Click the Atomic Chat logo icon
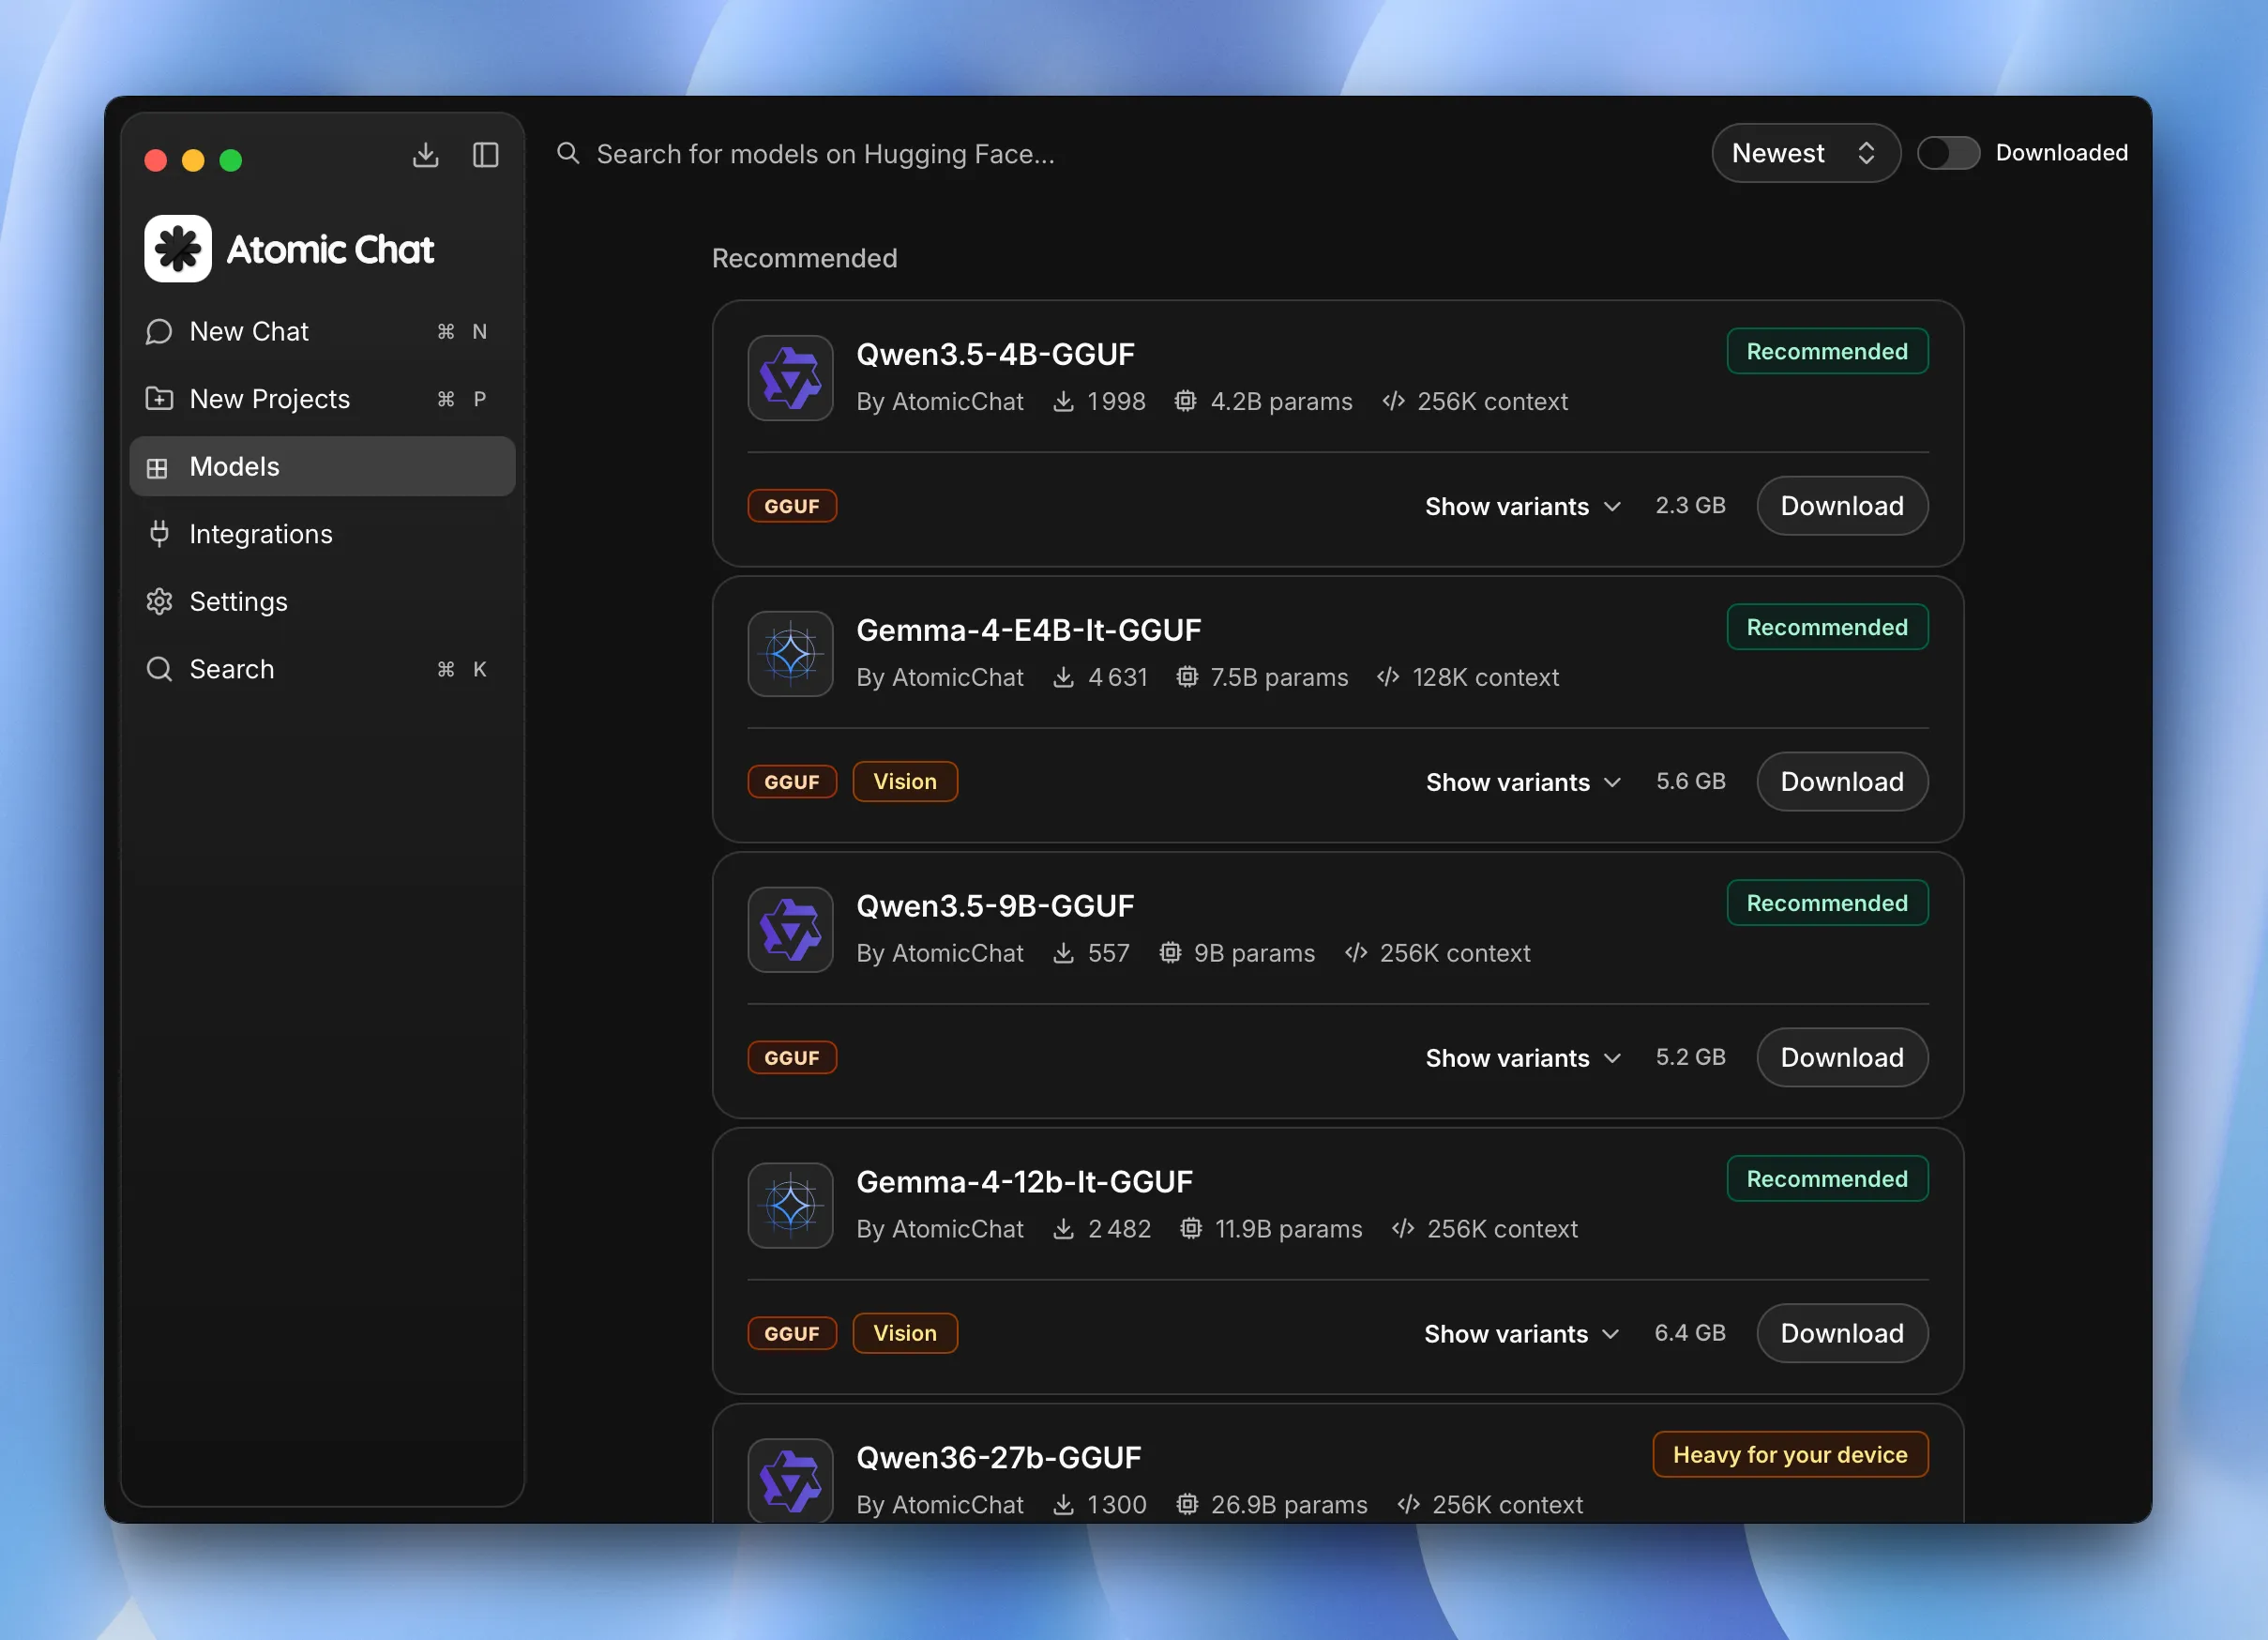The height and width of the screenshot is (1640, 2268). pos(178,249)
